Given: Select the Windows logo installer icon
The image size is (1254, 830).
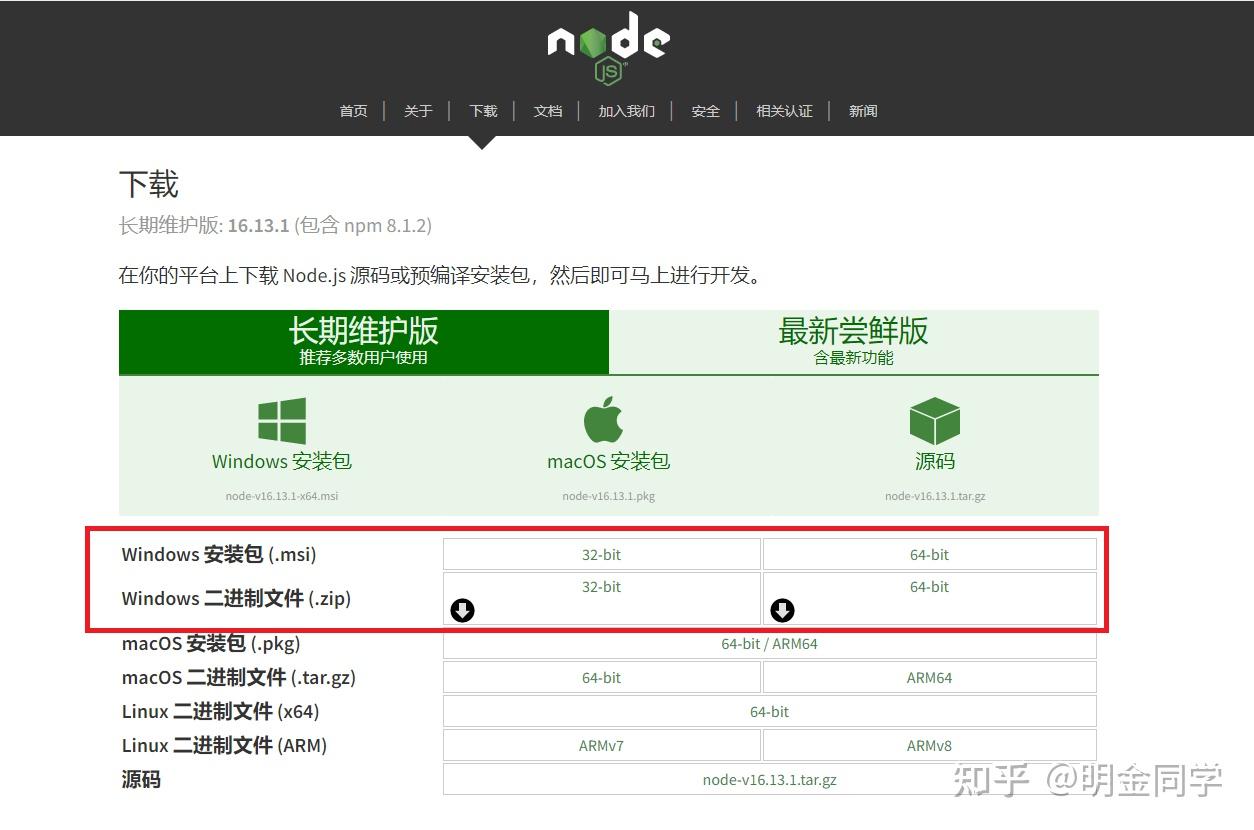Looking at the screenshot, I should click(x=281, y=418).
